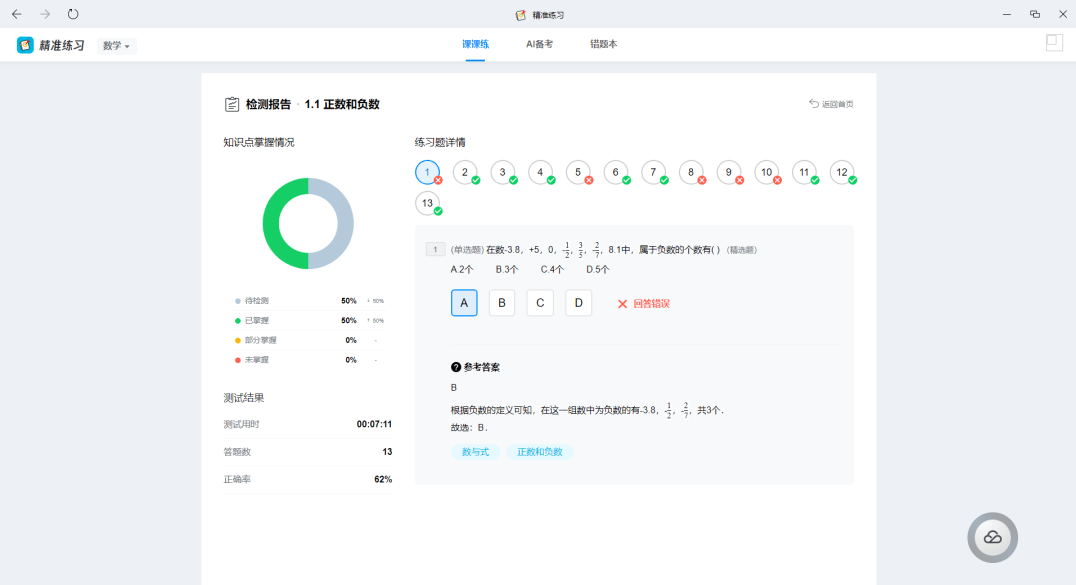Jump to question 5 in list

point(578,172)
